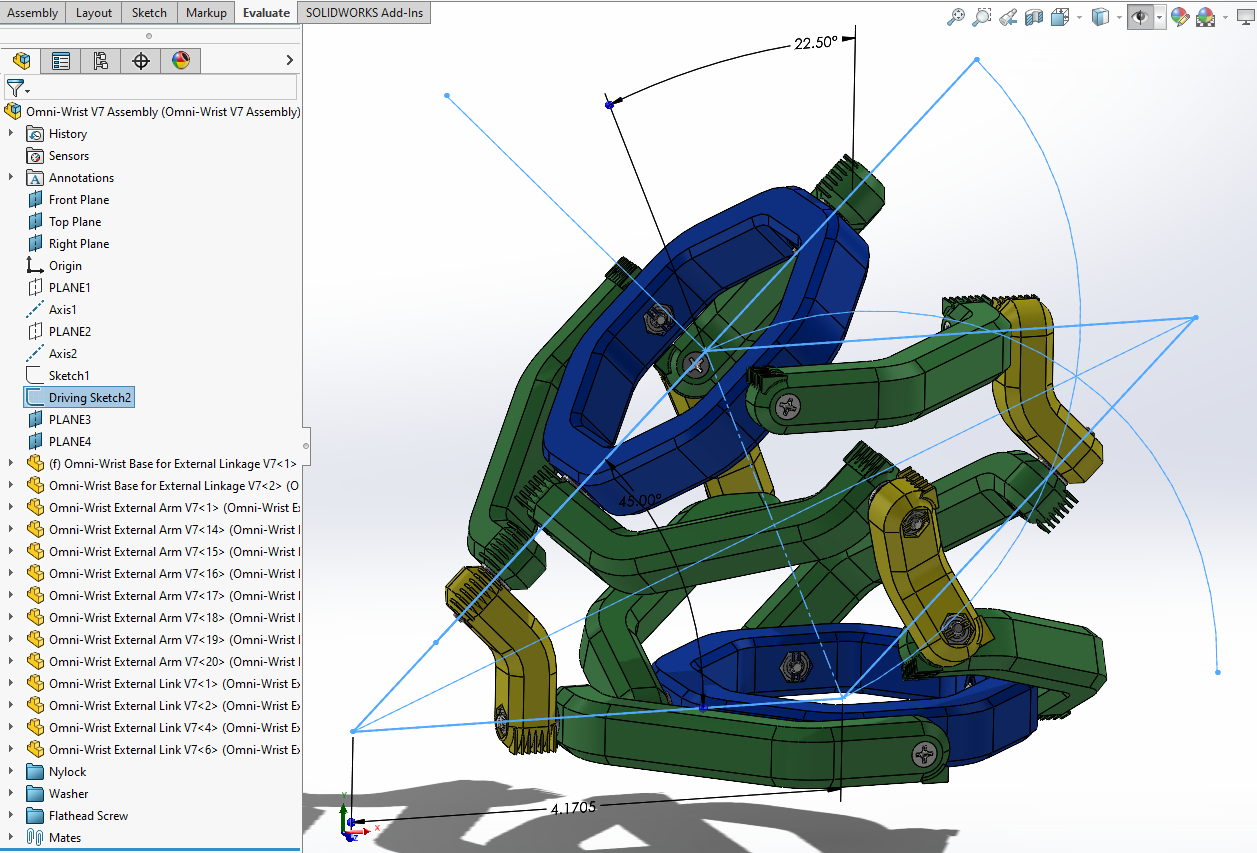This screenshot has height=853, width=1257.
Task: Select Driving Sketch2 in the feature tree
Action: (x=89, y=398)
